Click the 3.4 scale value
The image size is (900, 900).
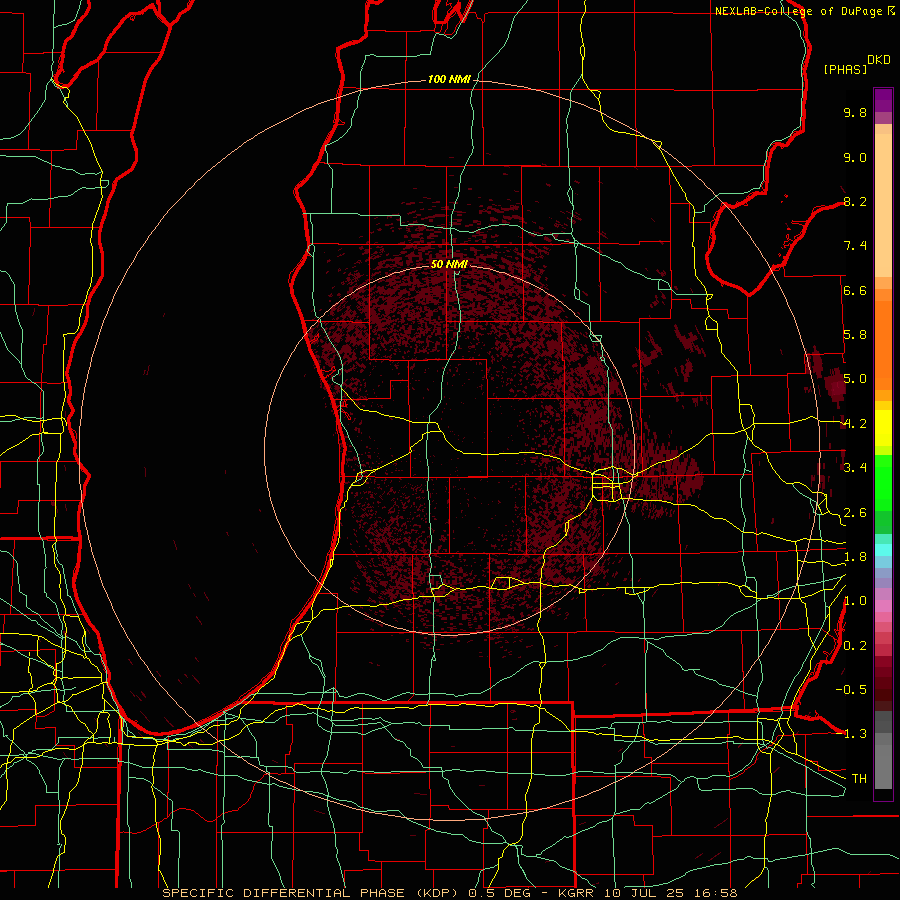855,468
